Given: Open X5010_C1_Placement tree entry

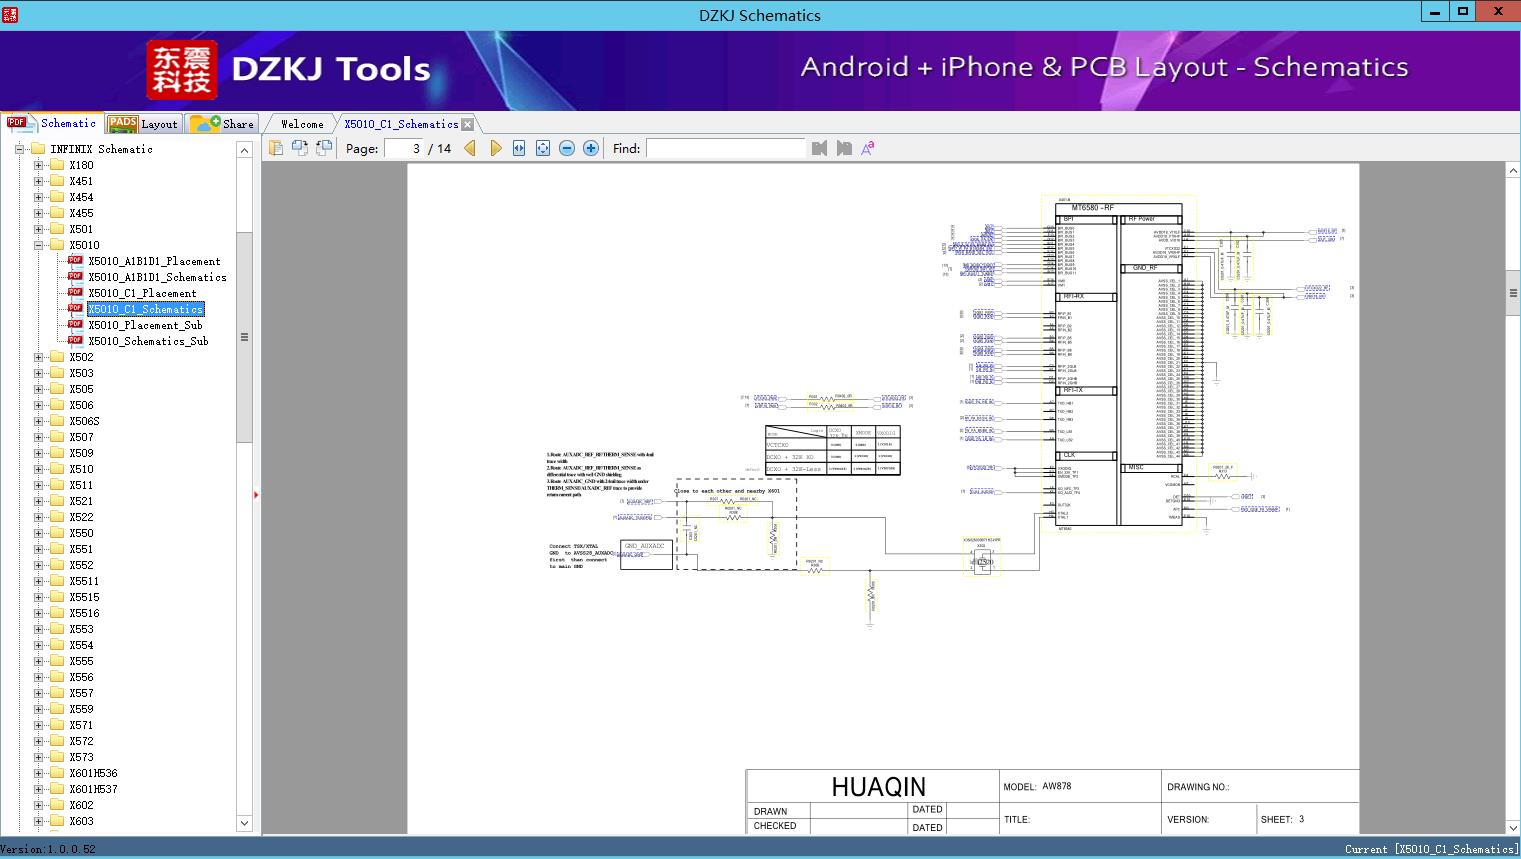Looking at the screenshot, I should click(142, 293).
